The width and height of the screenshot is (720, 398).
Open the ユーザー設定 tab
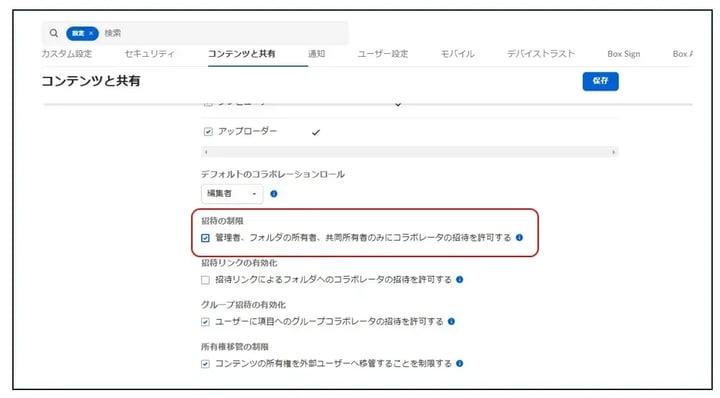pyautogui.click(x=382, y=54)
